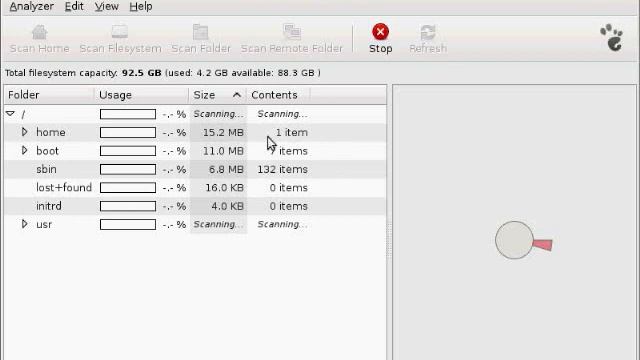640x360 pixels.
Task: Click the GNOME foot logo icon
Action: coord(612,38)
